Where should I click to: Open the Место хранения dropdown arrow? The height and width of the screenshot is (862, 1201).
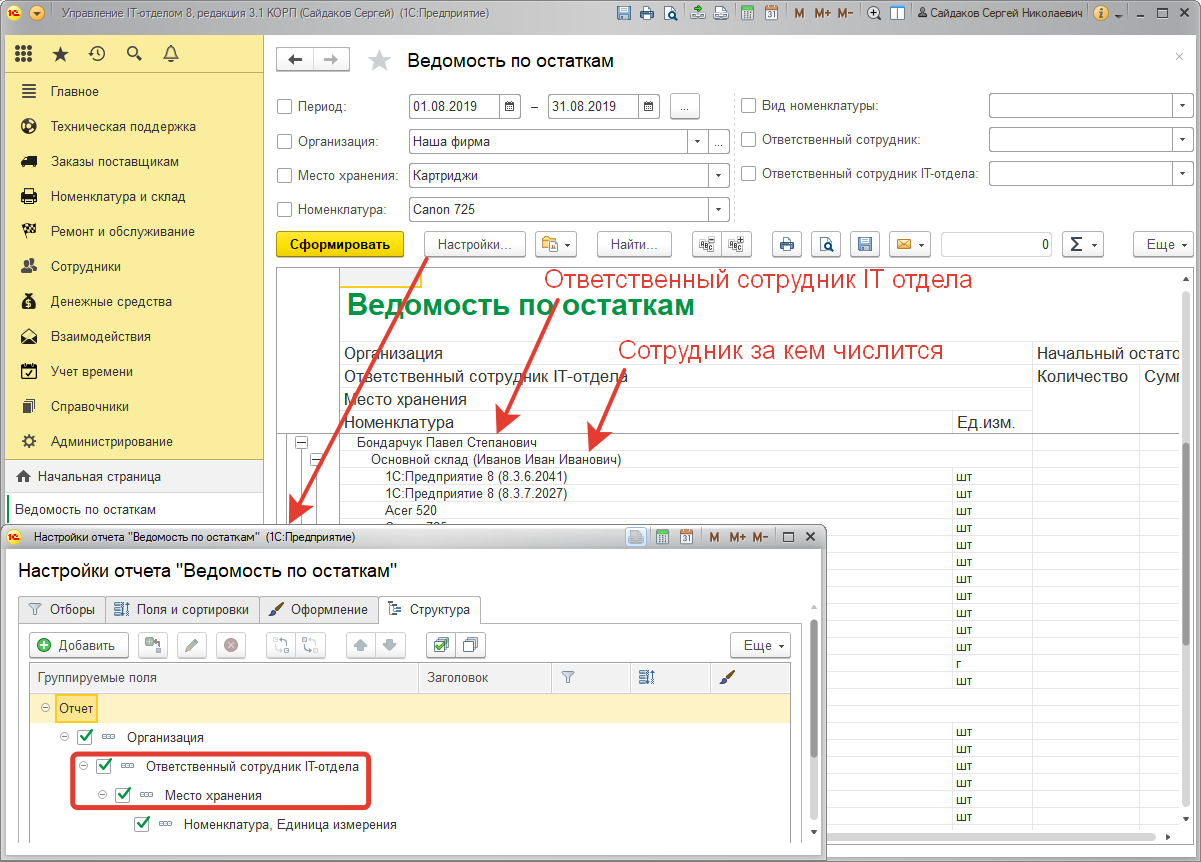point(719,175)
